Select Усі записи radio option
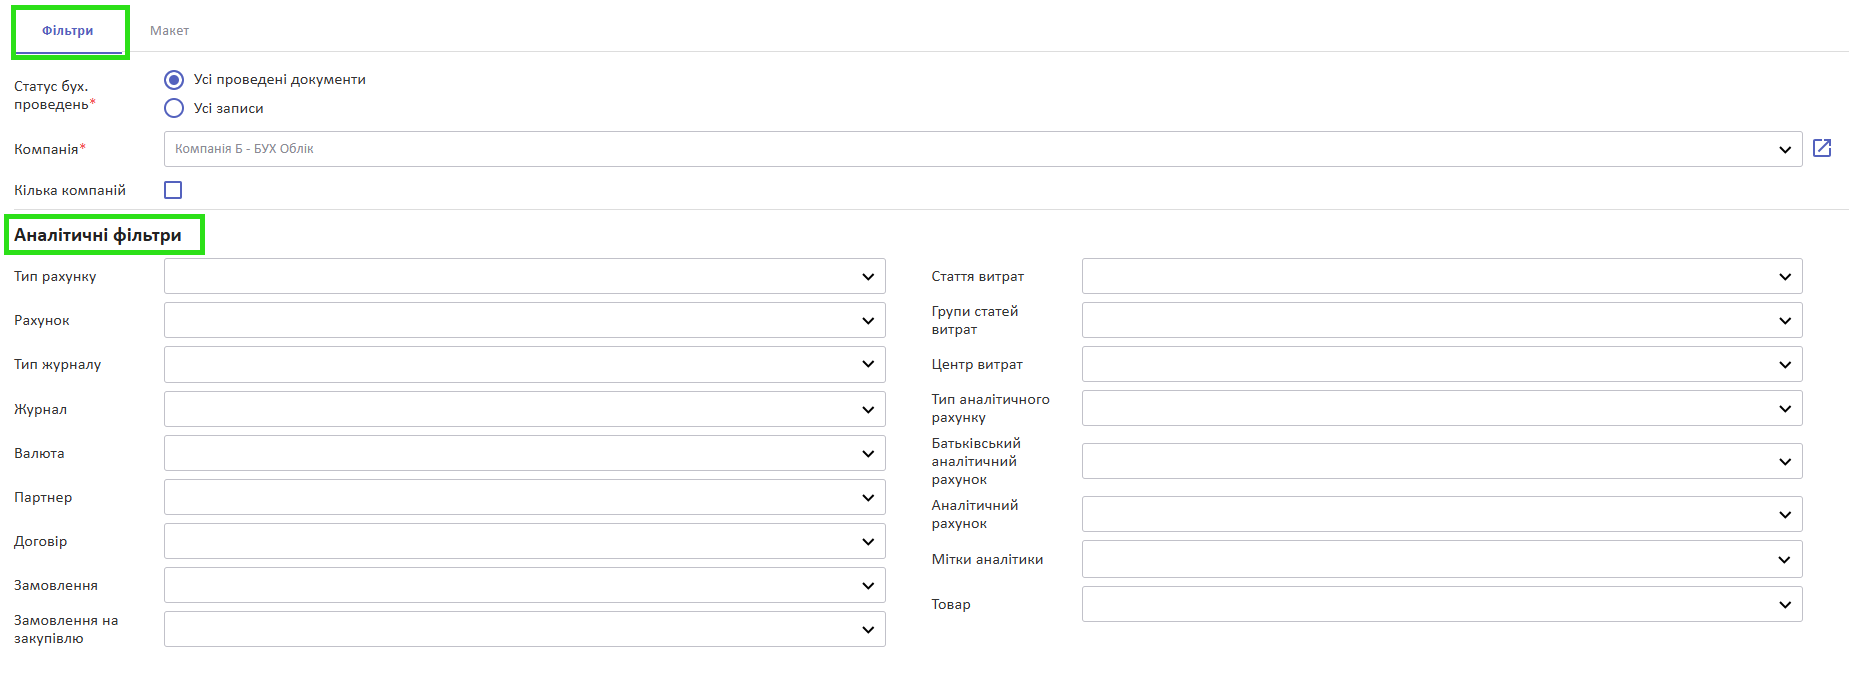 (x=174, y=108)
